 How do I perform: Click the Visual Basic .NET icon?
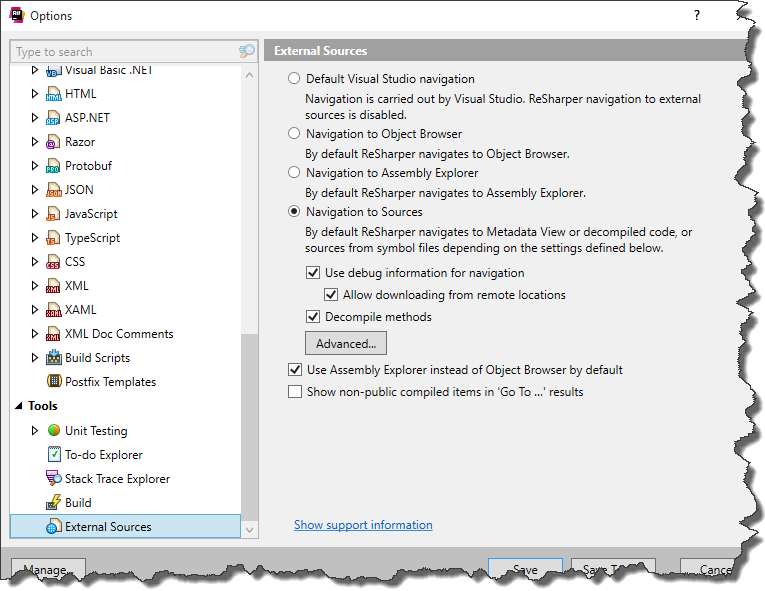click(53, 71)
